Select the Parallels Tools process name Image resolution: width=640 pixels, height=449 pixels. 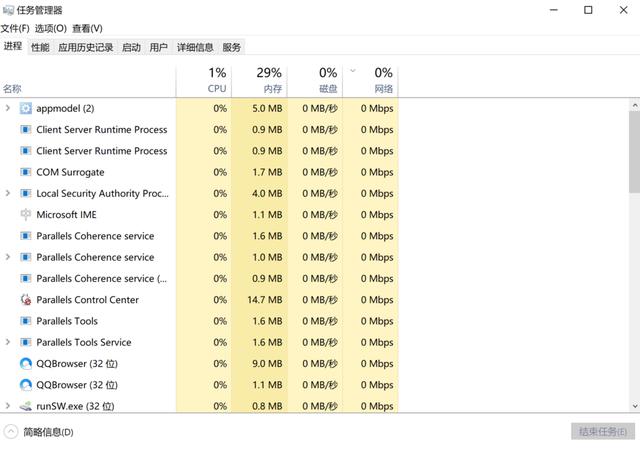pyautogui.click(x=67, y=321)
